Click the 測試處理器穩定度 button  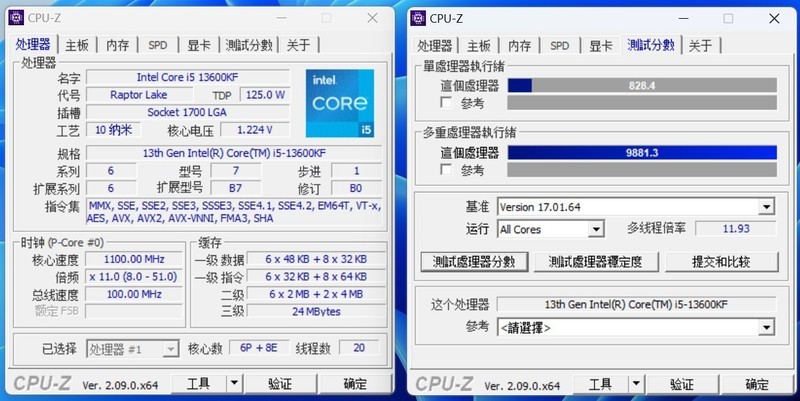pyautogui.click(x=596, y=262)
